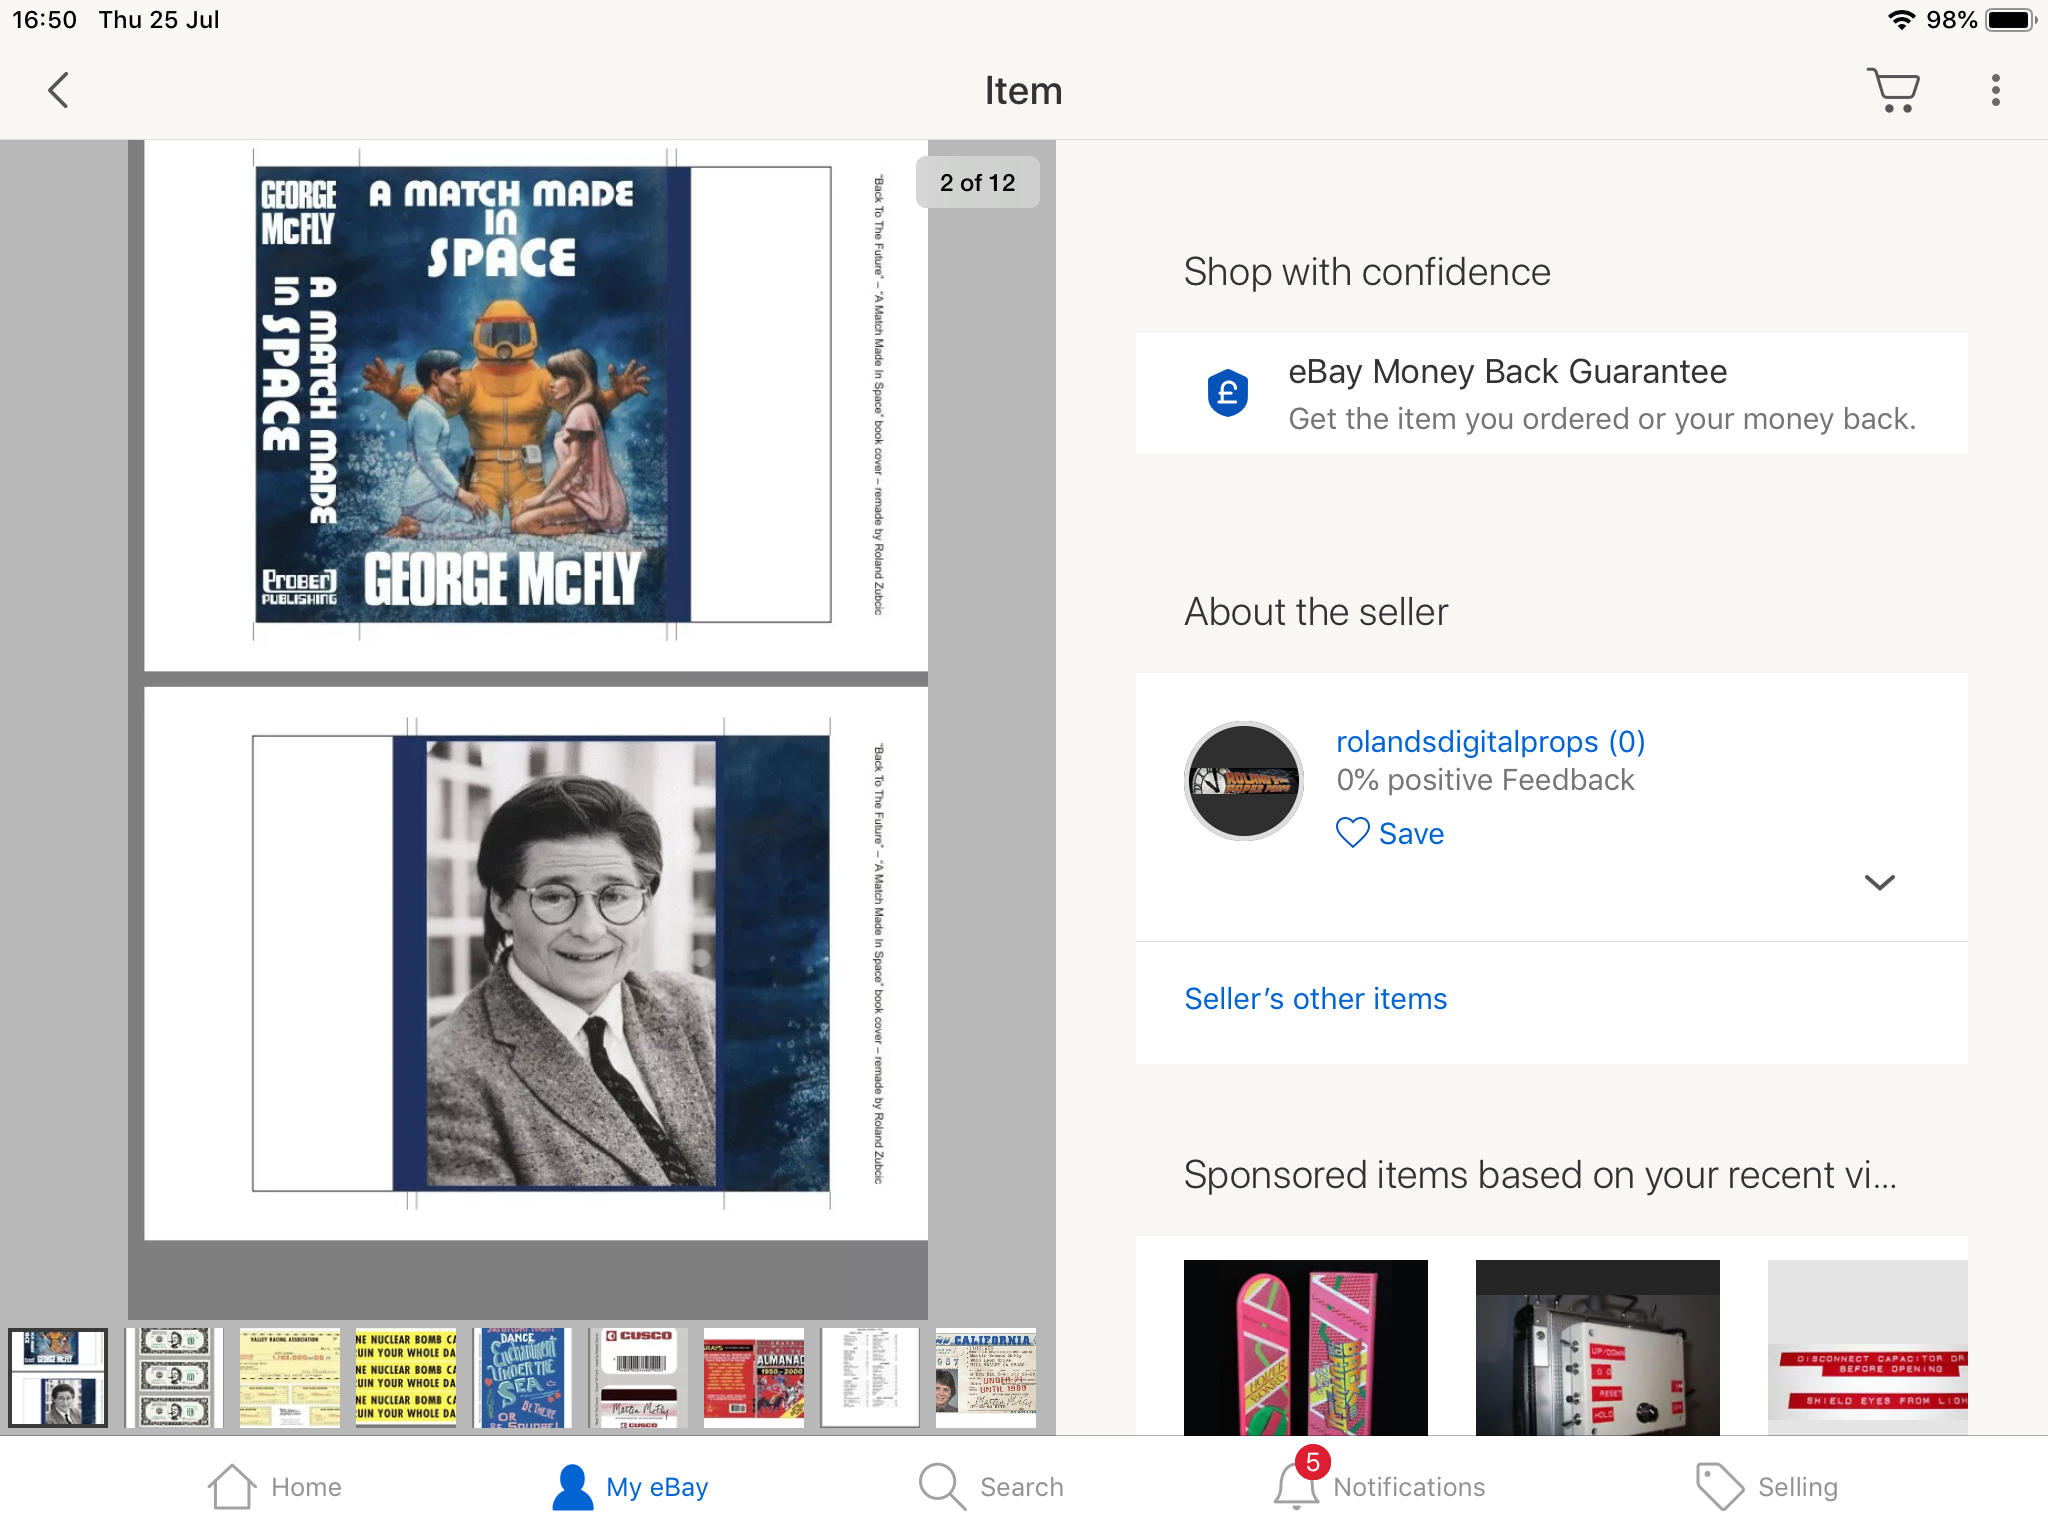Select the Nuclear Bomb sign thumbnail

[x=406, y=1377]
